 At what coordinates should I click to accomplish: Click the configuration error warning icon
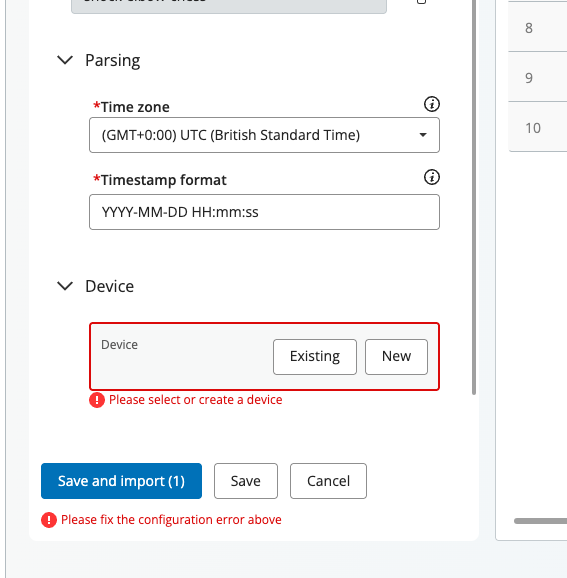[x=49, y=520]
